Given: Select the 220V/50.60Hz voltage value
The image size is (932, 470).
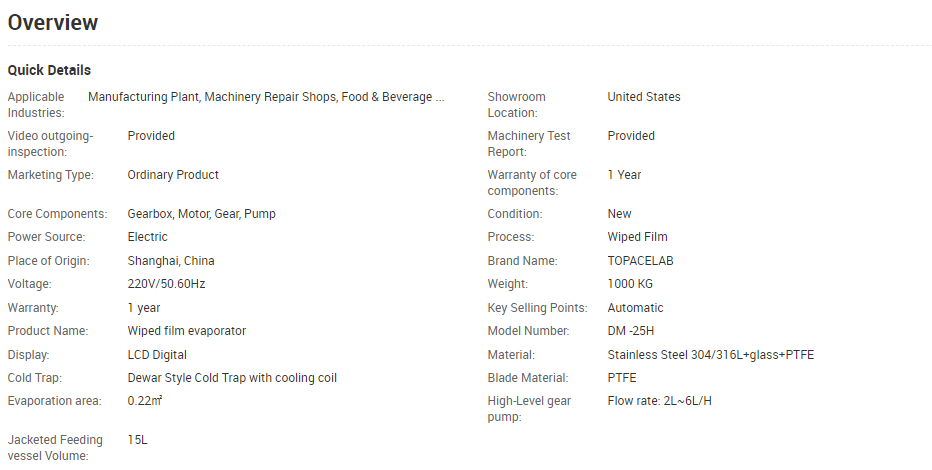Looking at the screenshot, I should tap(166, 284).
